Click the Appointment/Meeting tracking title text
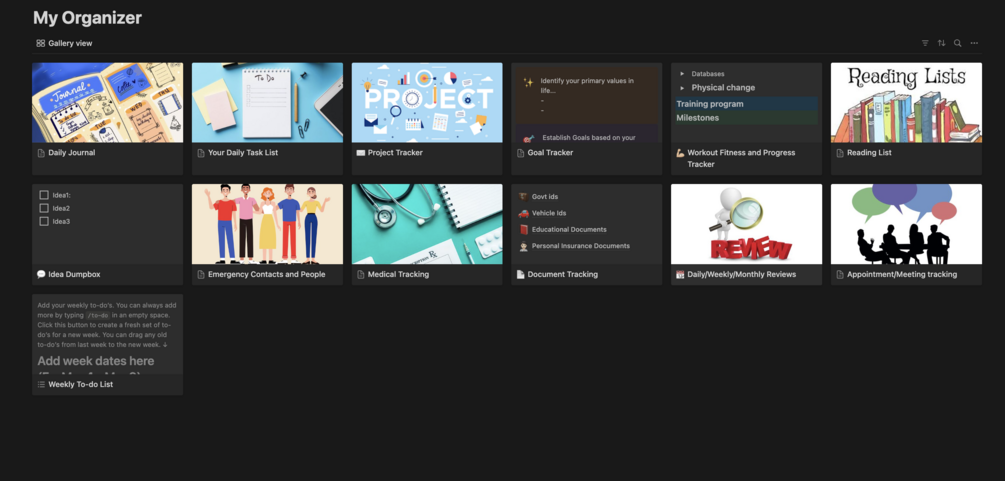The width and height of the screenshot is (1005, 481). click(902, 274)
